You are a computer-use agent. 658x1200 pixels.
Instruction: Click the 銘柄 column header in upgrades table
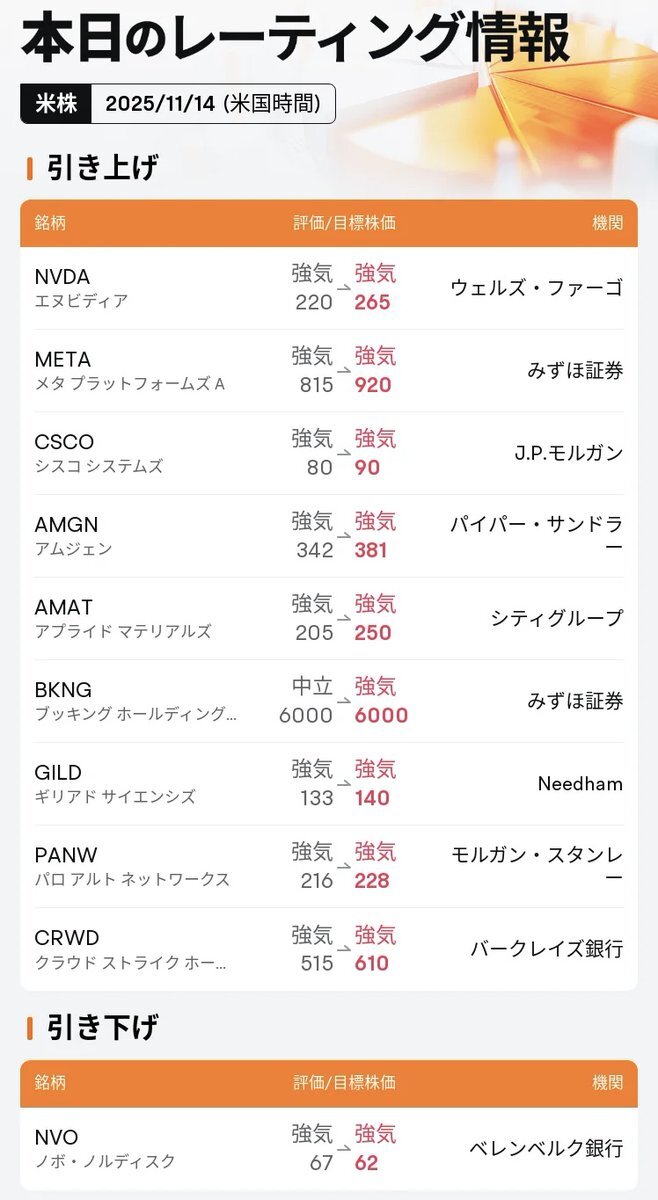coord(50,223)
